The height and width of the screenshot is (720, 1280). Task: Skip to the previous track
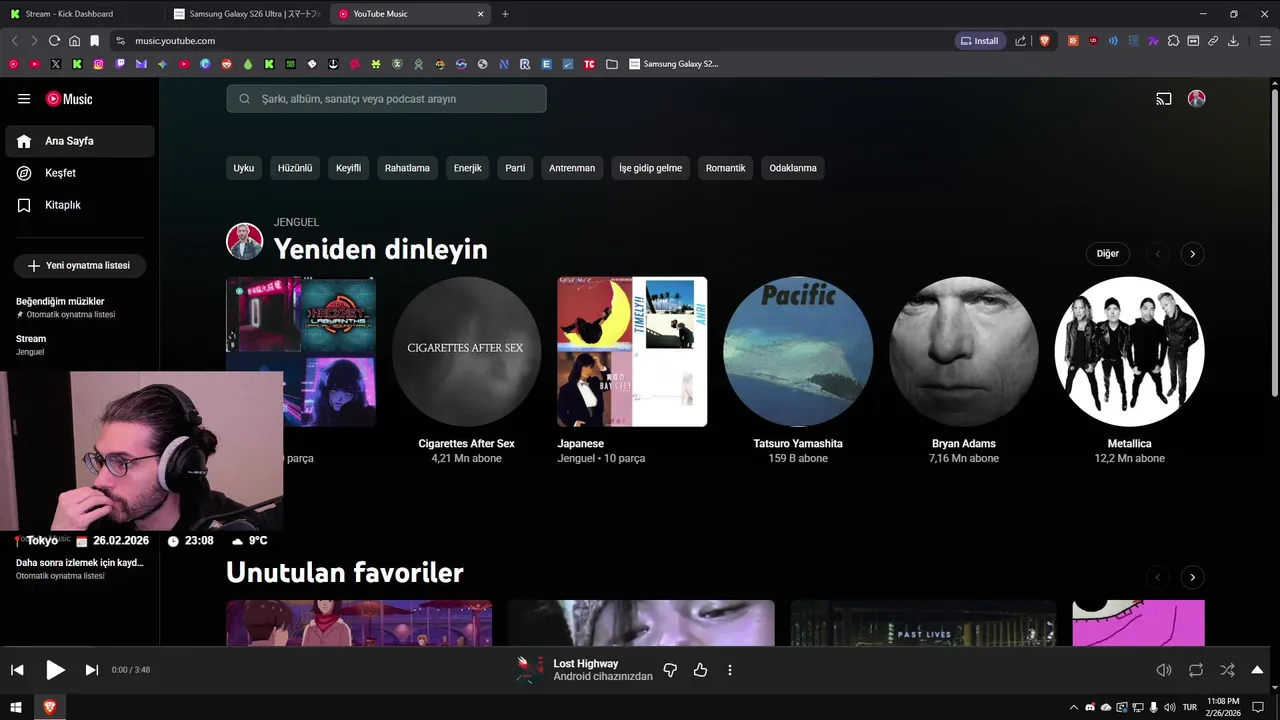pyautogui.click(x=17, y=670)
